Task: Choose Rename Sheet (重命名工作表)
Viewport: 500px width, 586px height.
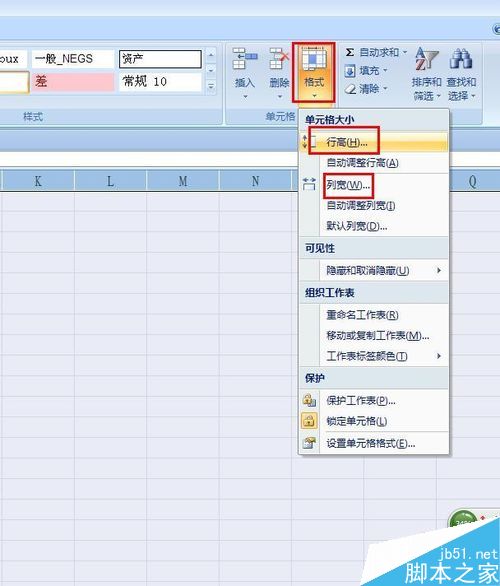Action: tap(374, 315)
